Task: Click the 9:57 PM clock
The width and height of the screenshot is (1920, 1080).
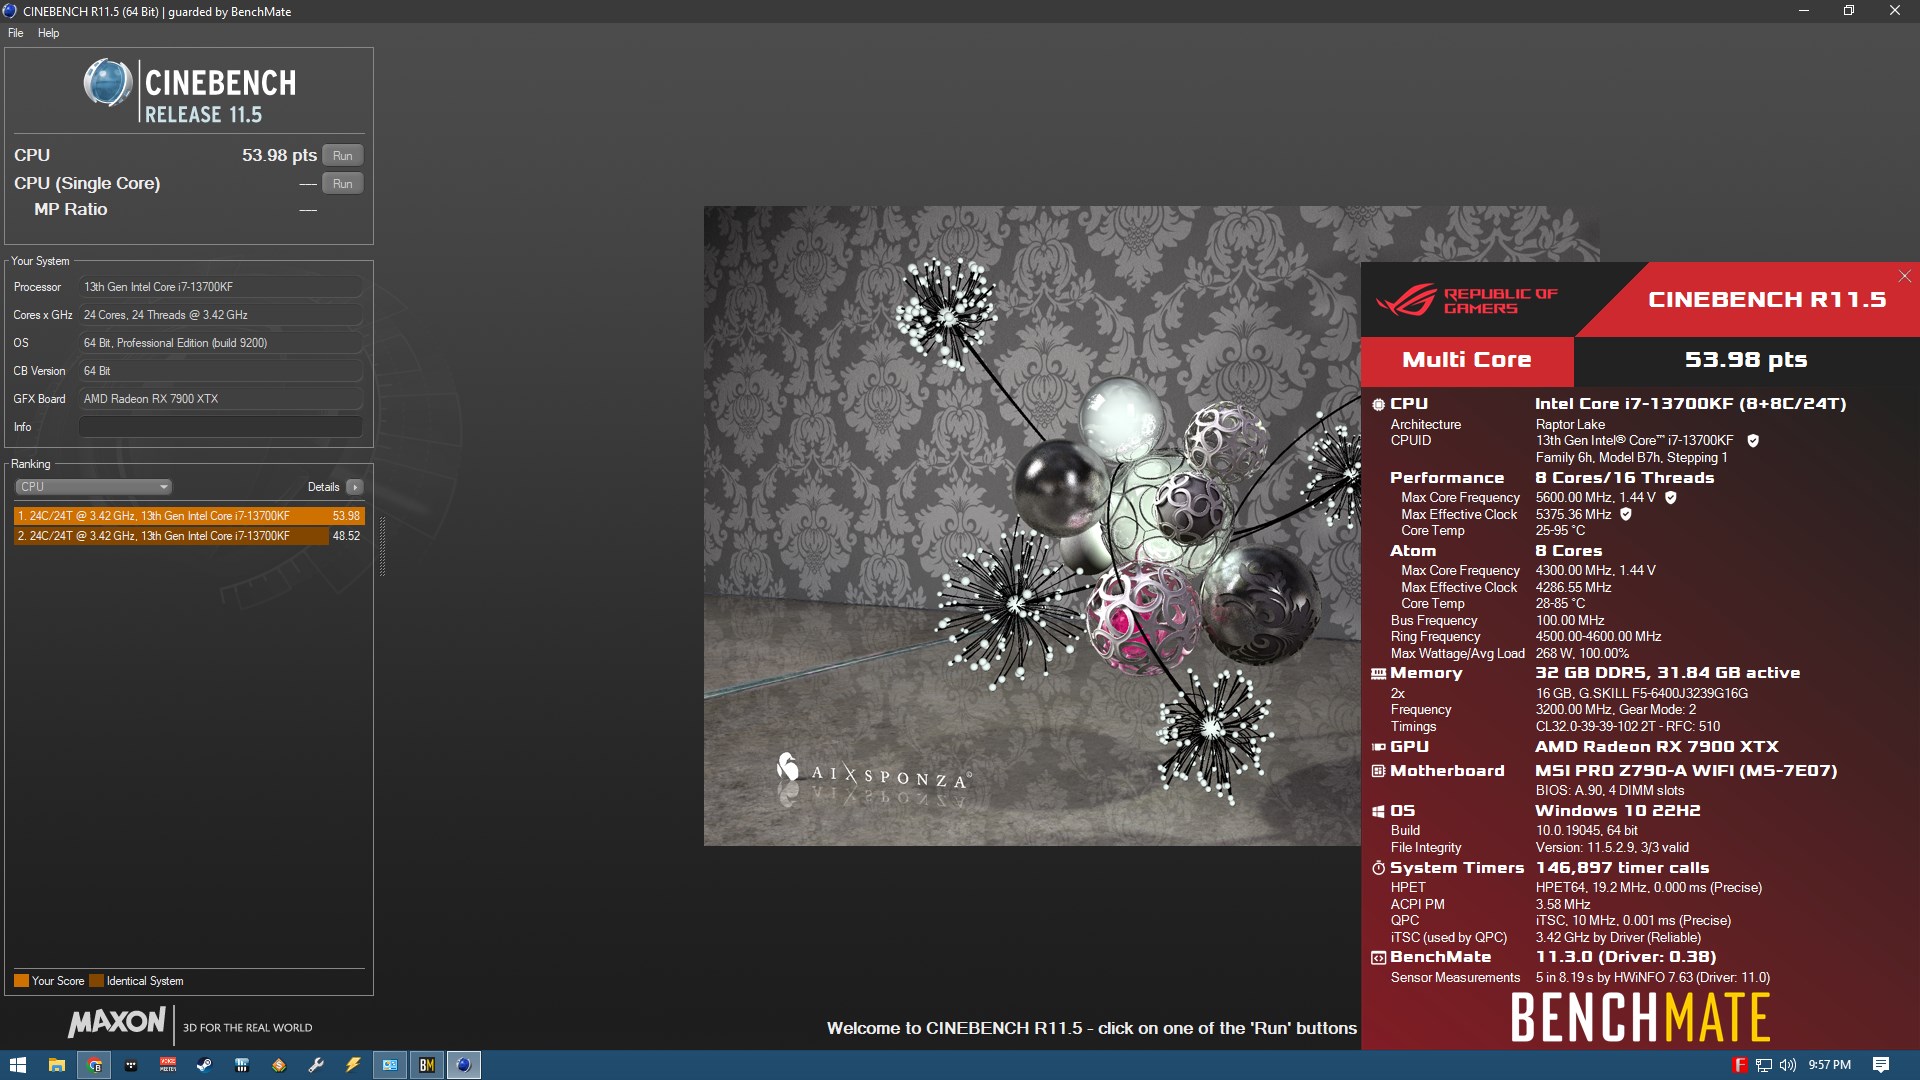Action: click(1829, 1065)
